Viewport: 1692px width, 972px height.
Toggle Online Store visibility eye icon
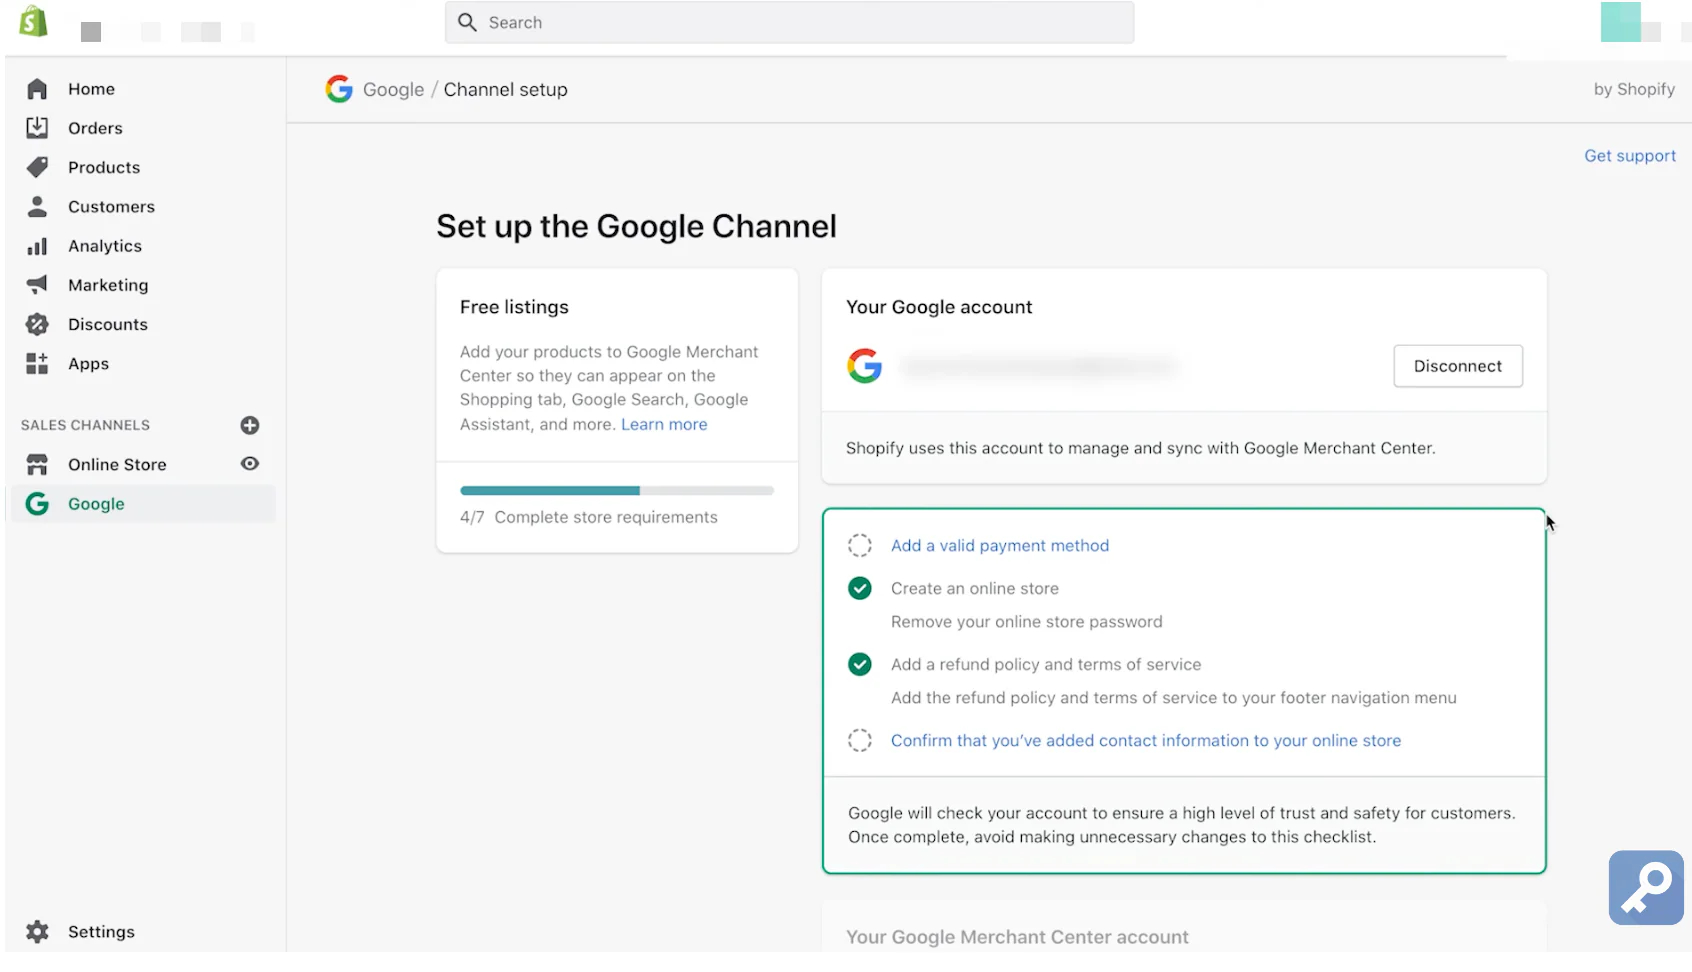(249, 463)
